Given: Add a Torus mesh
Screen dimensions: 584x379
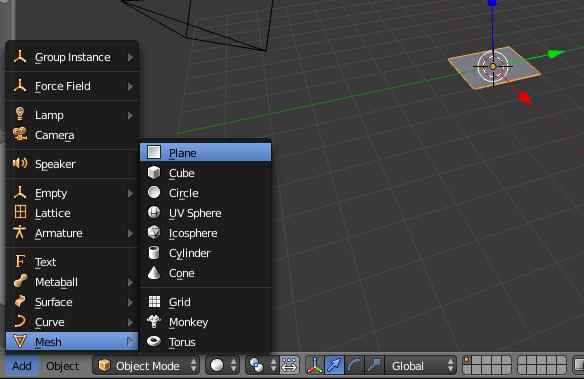Looking at the screenshot, I should point(206,342).
